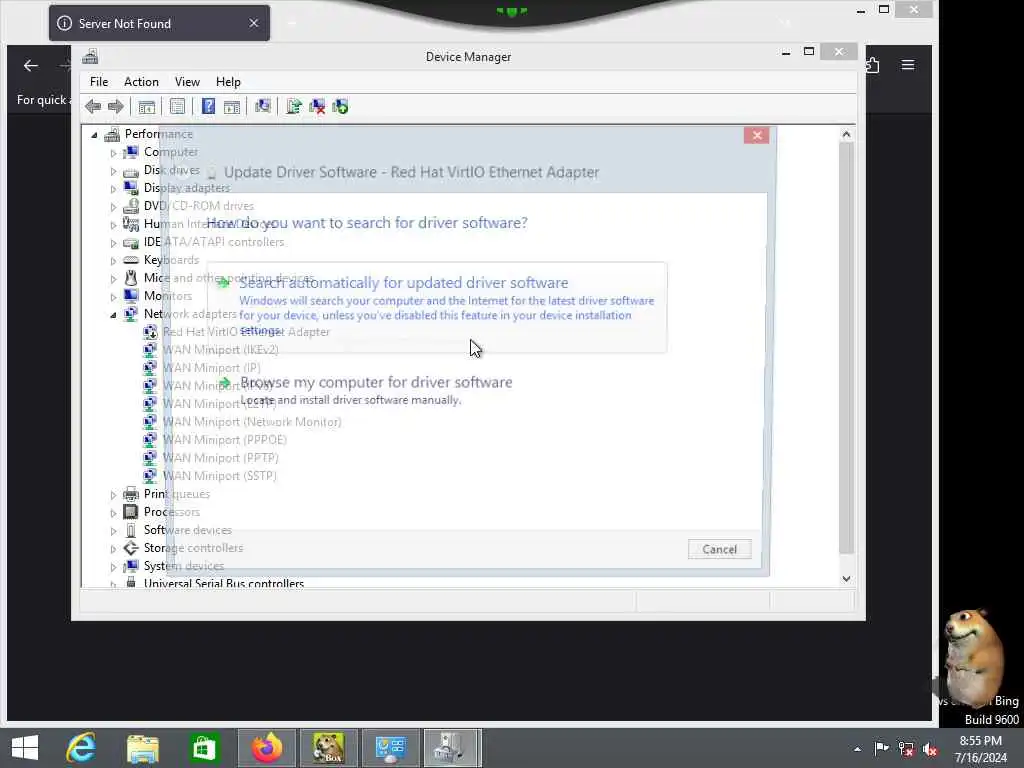Click the Action Center flag tray icon
The height and width of the screenshot is (768, 1024).
point(881,748)
